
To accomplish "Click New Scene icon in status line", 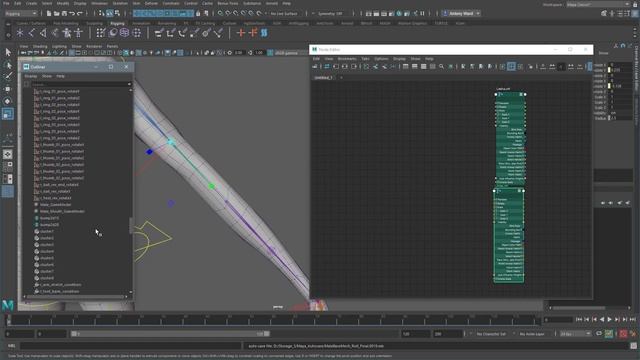I will 49,13.
